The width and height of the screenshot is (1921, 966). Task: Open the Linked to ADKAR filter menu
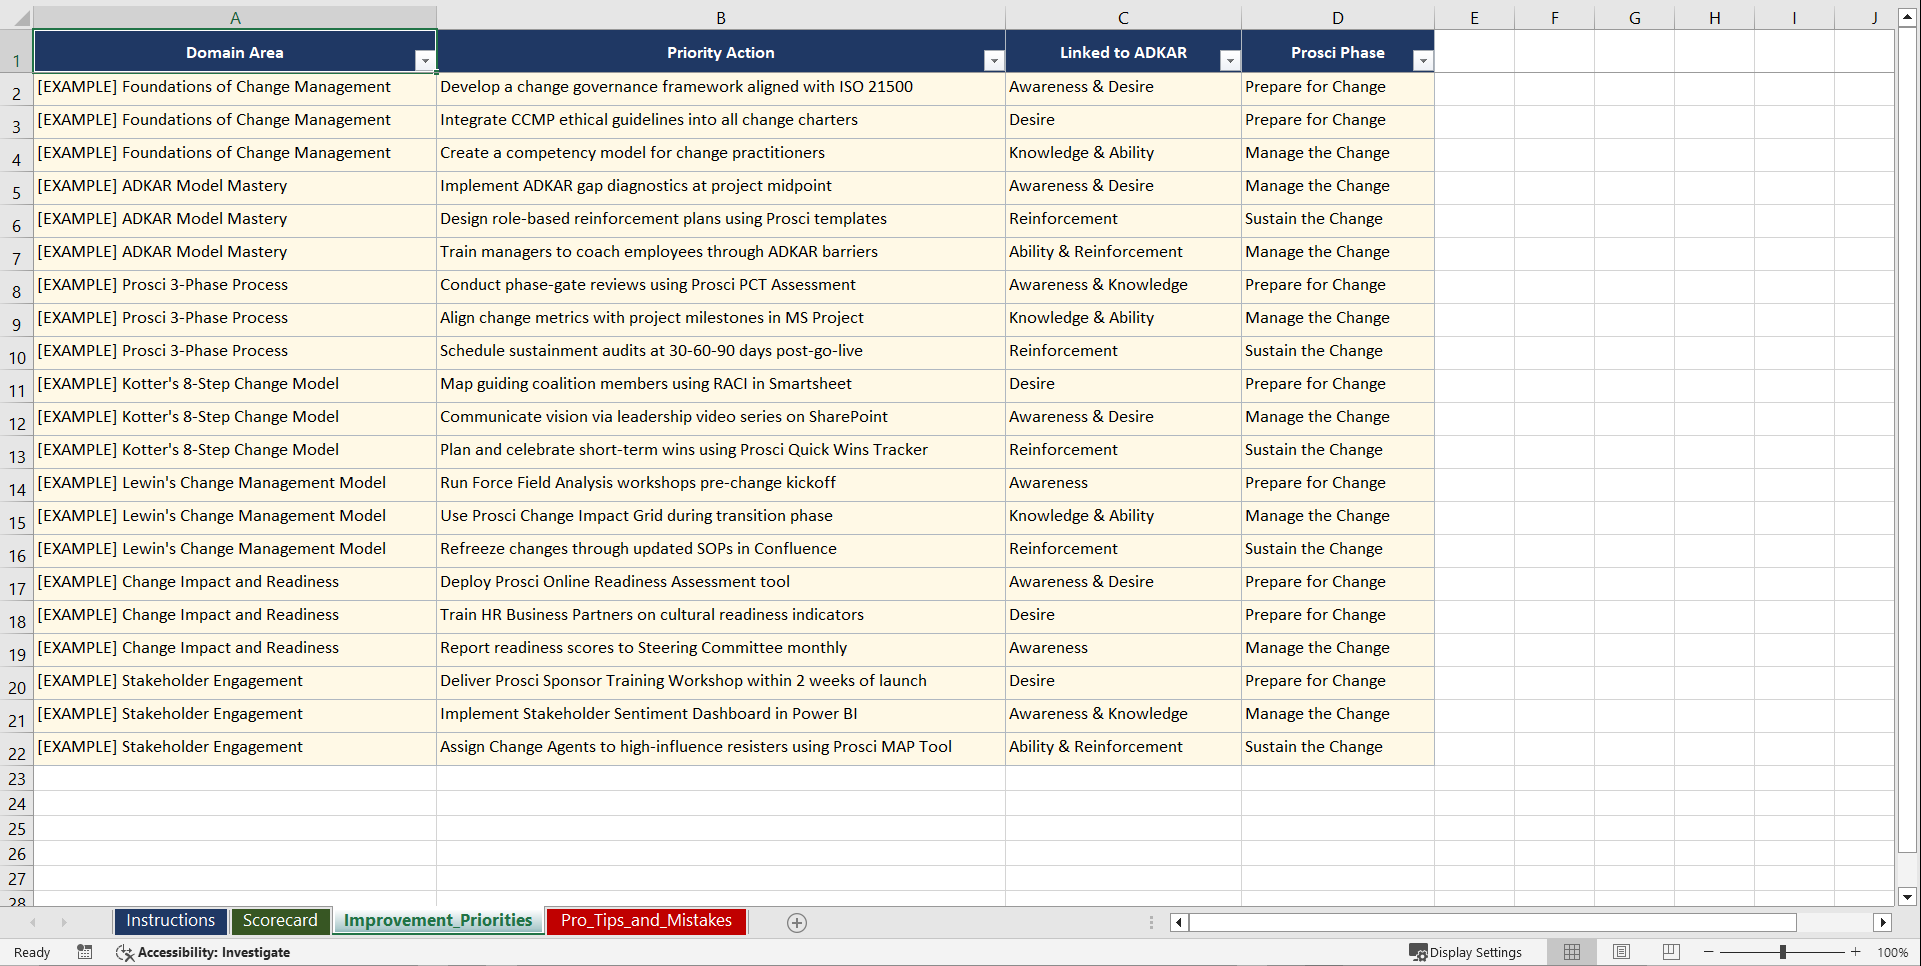click(x=1229, y=60)
